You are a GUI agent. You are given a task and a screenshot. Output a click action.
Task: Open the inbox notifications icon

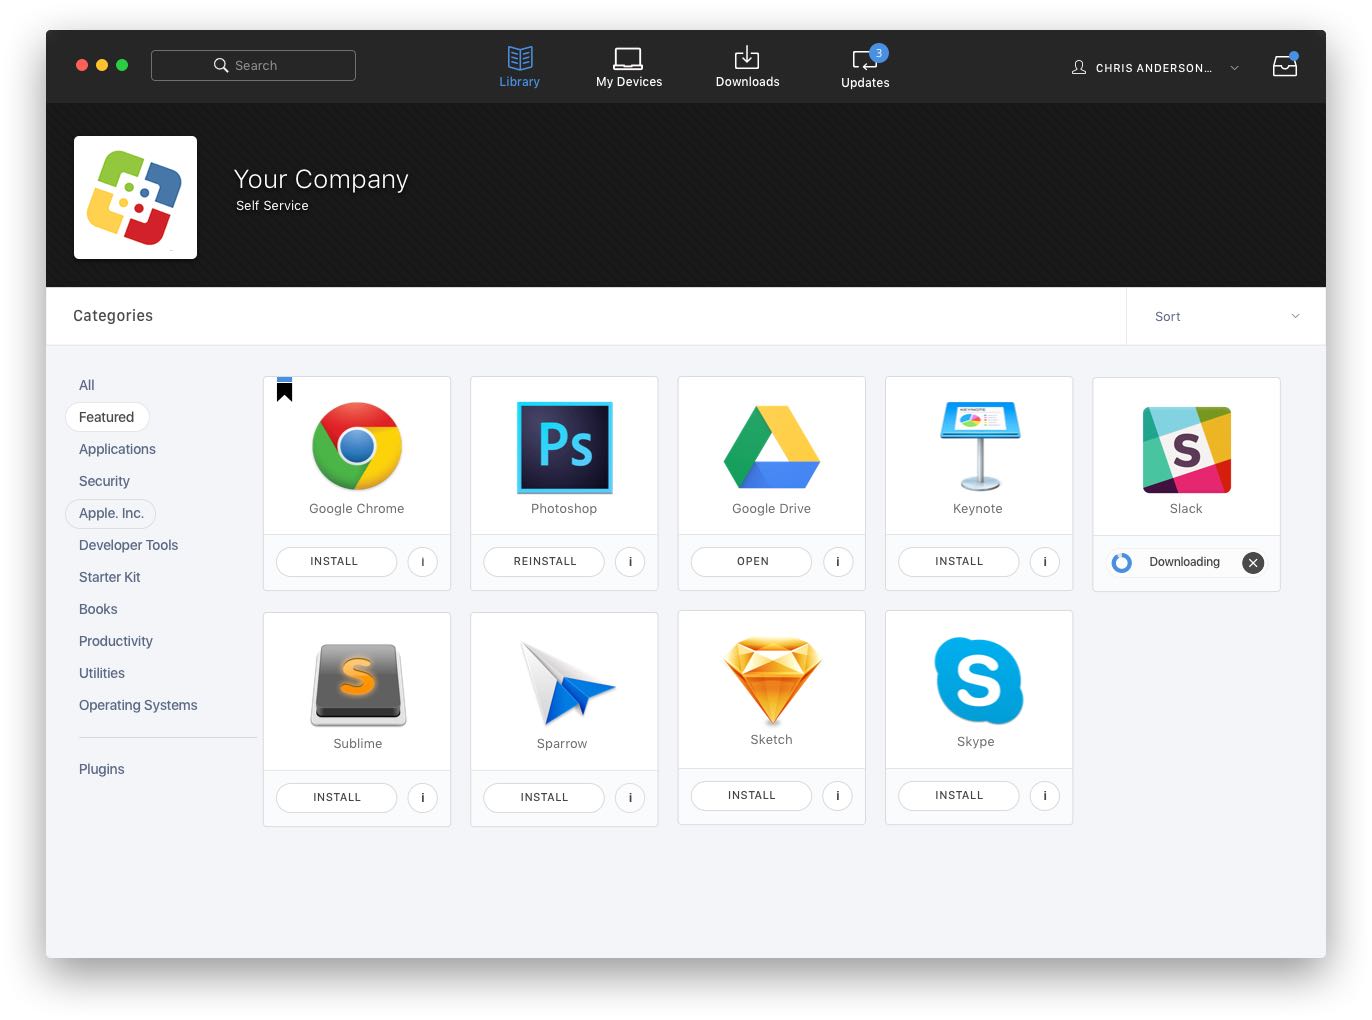pyautogui.click(x=1284, y=66)
